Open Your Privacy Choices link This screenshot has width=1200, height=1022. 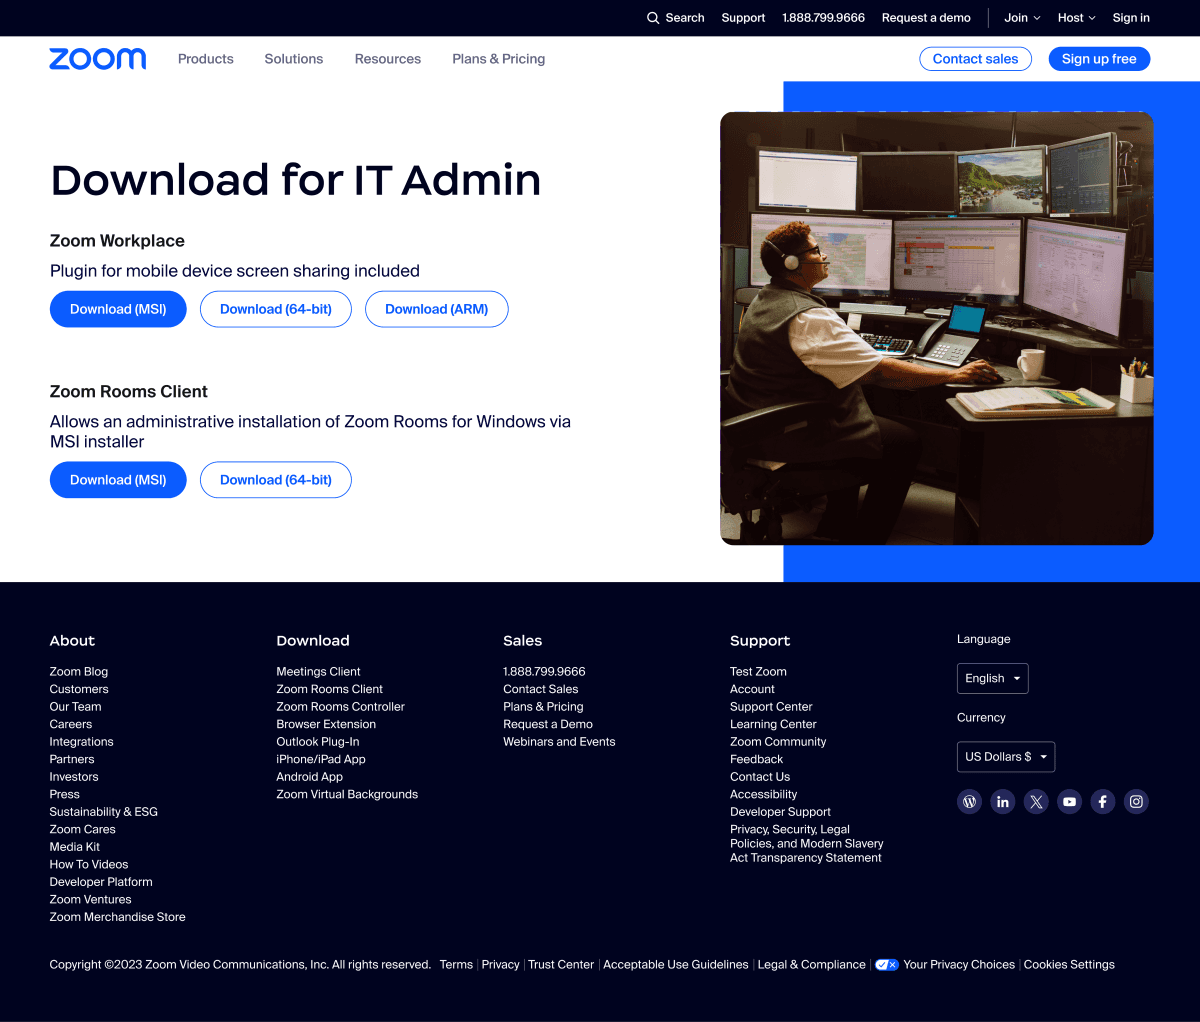959,965
